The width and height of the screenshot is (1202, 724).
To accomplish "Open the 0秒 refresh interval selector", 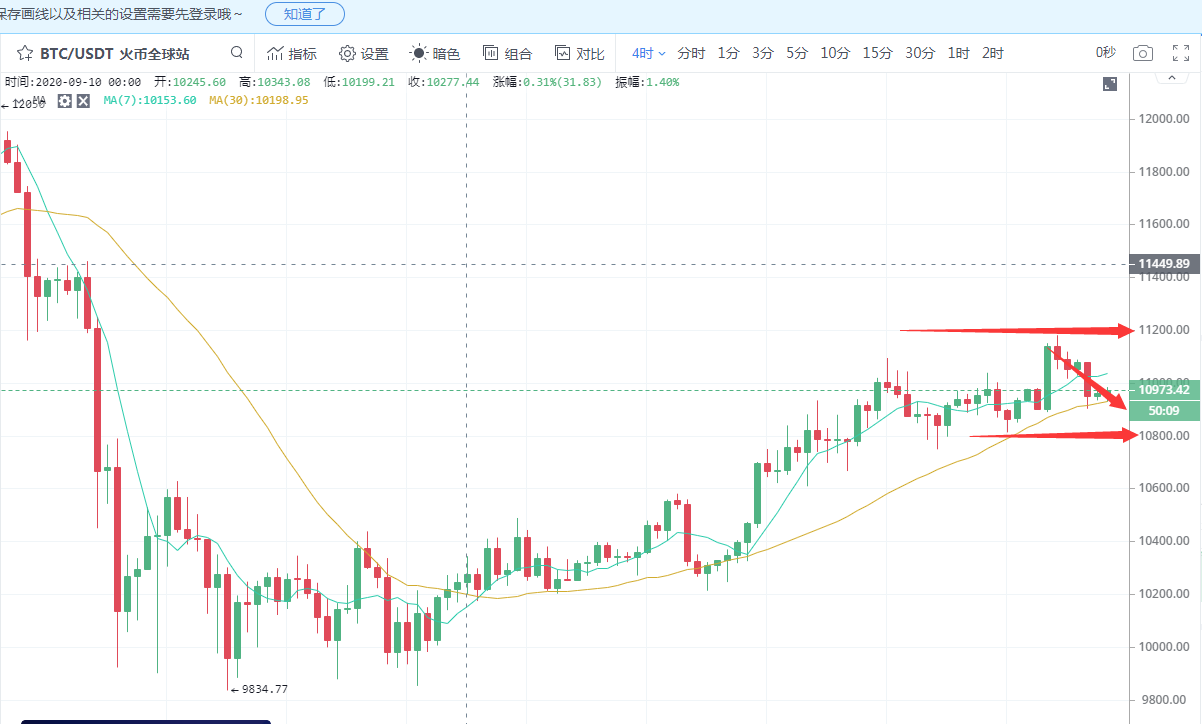I will 1105,53.
